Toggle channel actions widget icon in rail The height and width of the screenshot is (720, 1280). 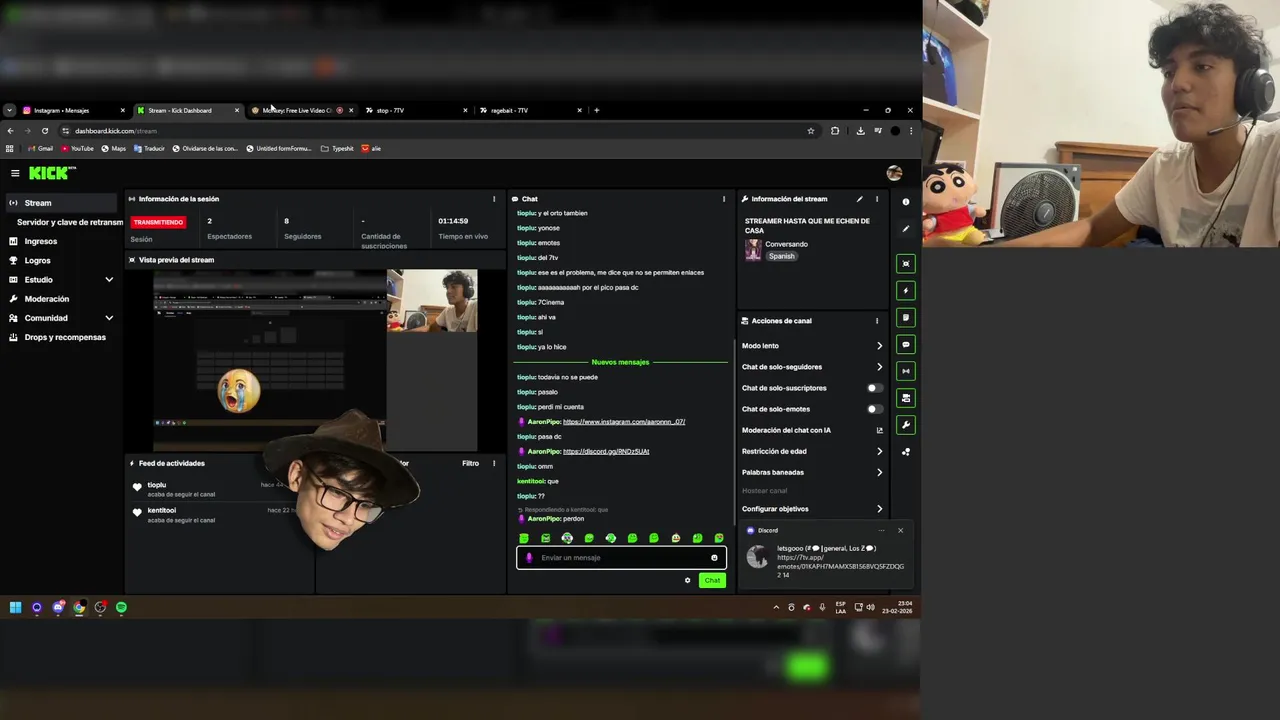pyautogui.click(x=906, y=398)
